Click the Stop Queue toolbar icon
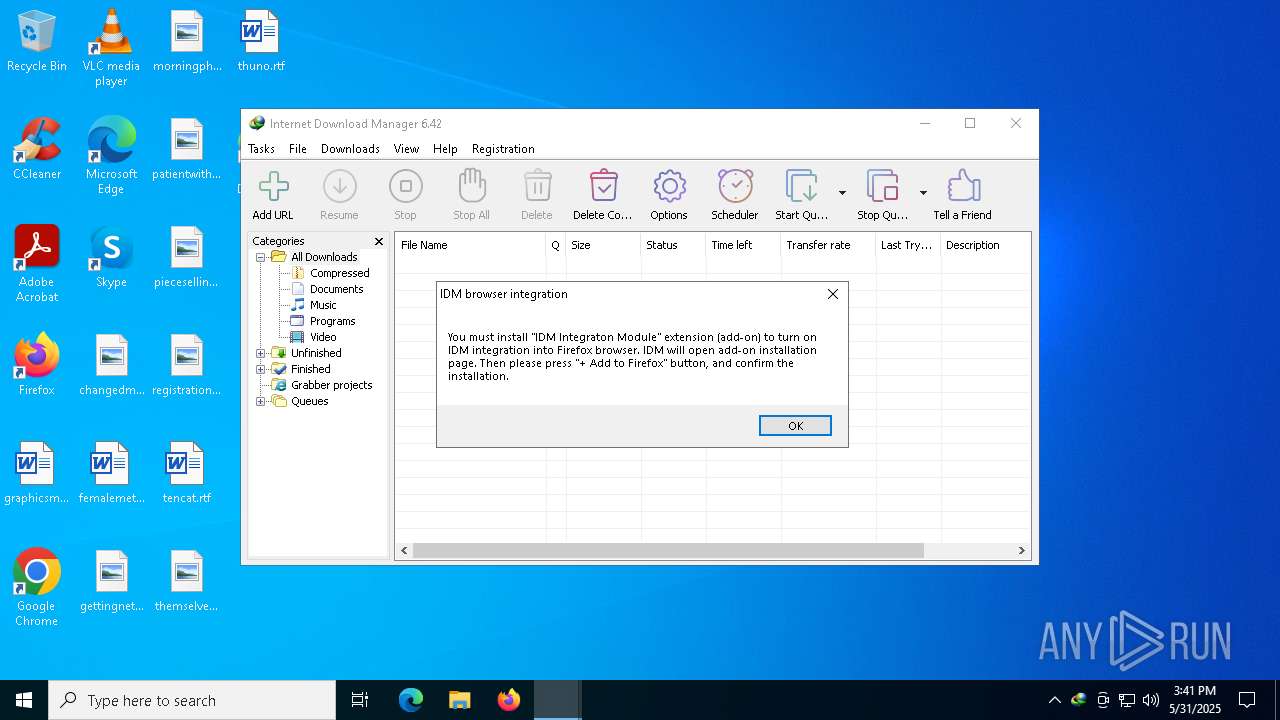This screenshot has width=1280, height=720. click(x=883, y=187)
